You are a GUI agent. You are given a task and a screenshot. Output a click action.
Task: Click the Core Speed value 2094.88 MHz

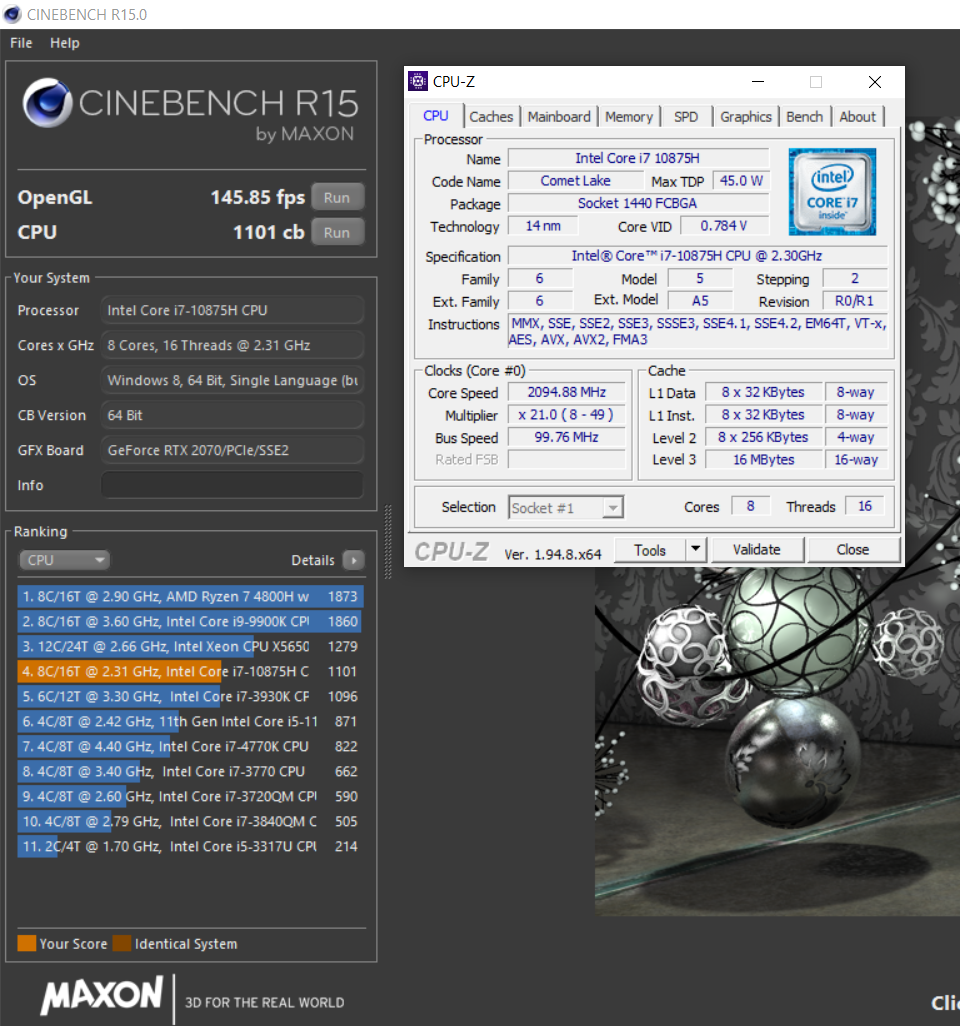[567, 392]
